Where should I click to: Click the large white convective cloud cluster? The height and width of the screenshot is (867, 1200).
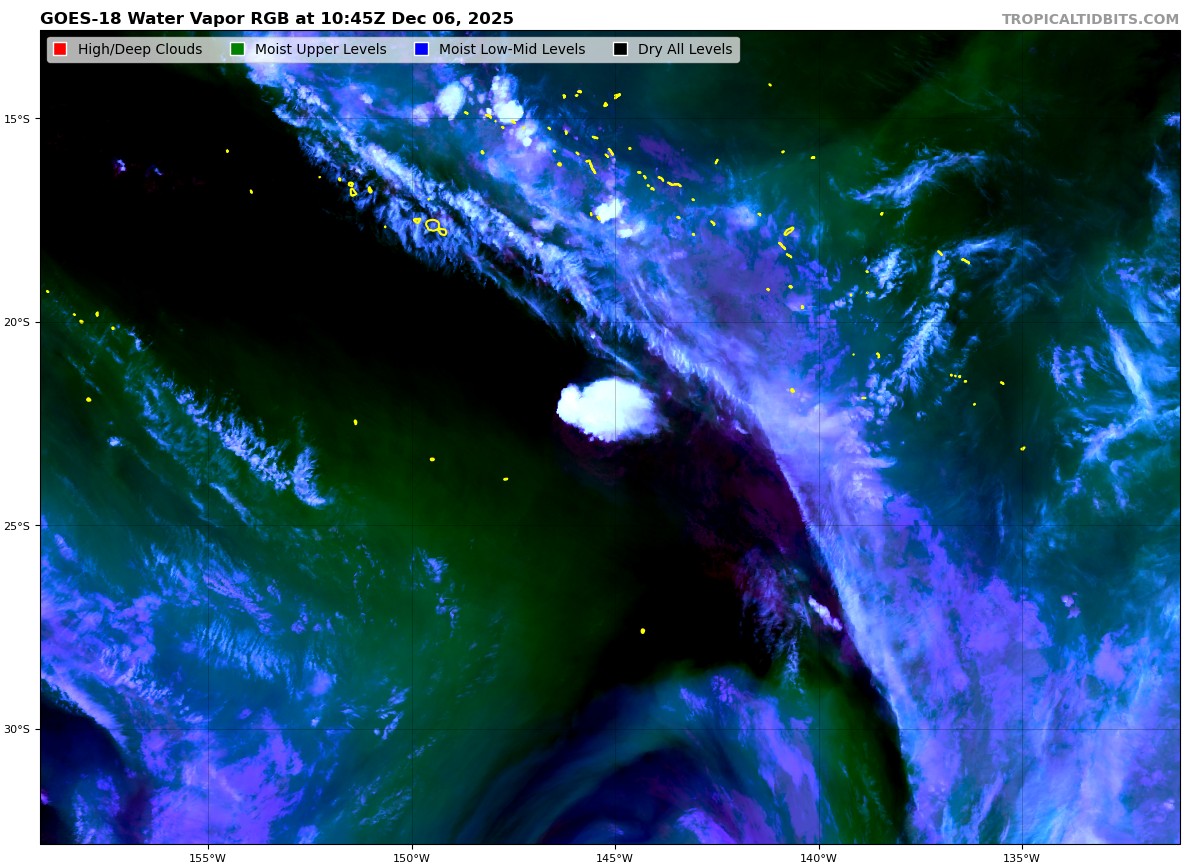[x=609, y=408]
